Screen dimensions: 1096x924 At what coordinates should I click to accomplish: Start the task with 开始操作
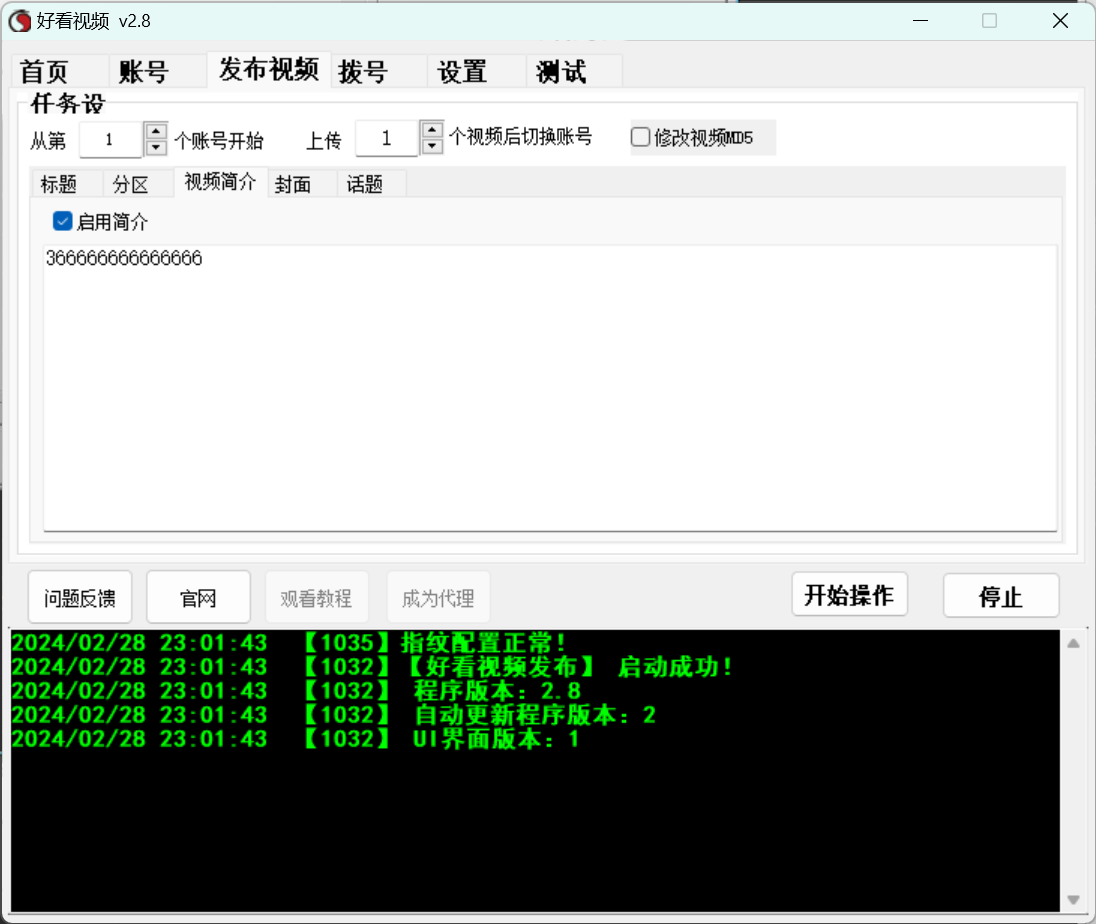point(849,595)
